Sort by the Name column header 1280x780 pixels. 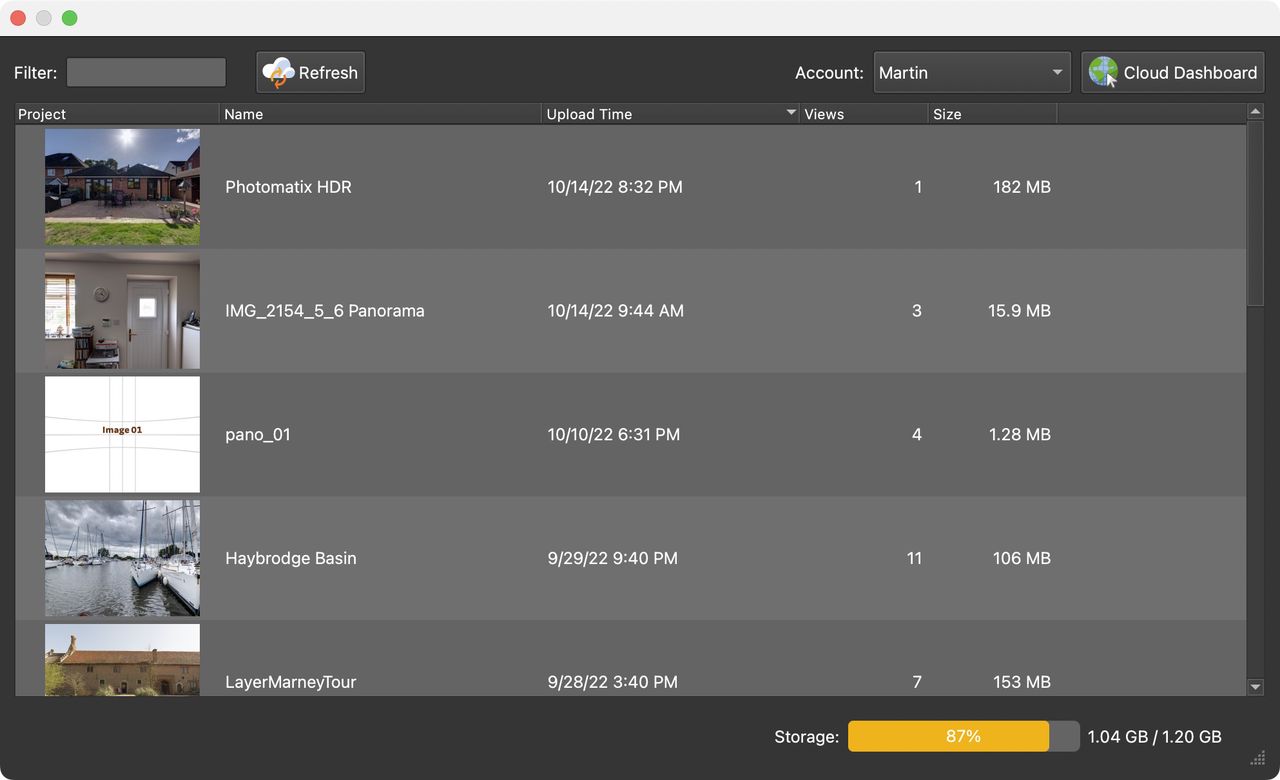pyautogui.click(x=380, y=114)
